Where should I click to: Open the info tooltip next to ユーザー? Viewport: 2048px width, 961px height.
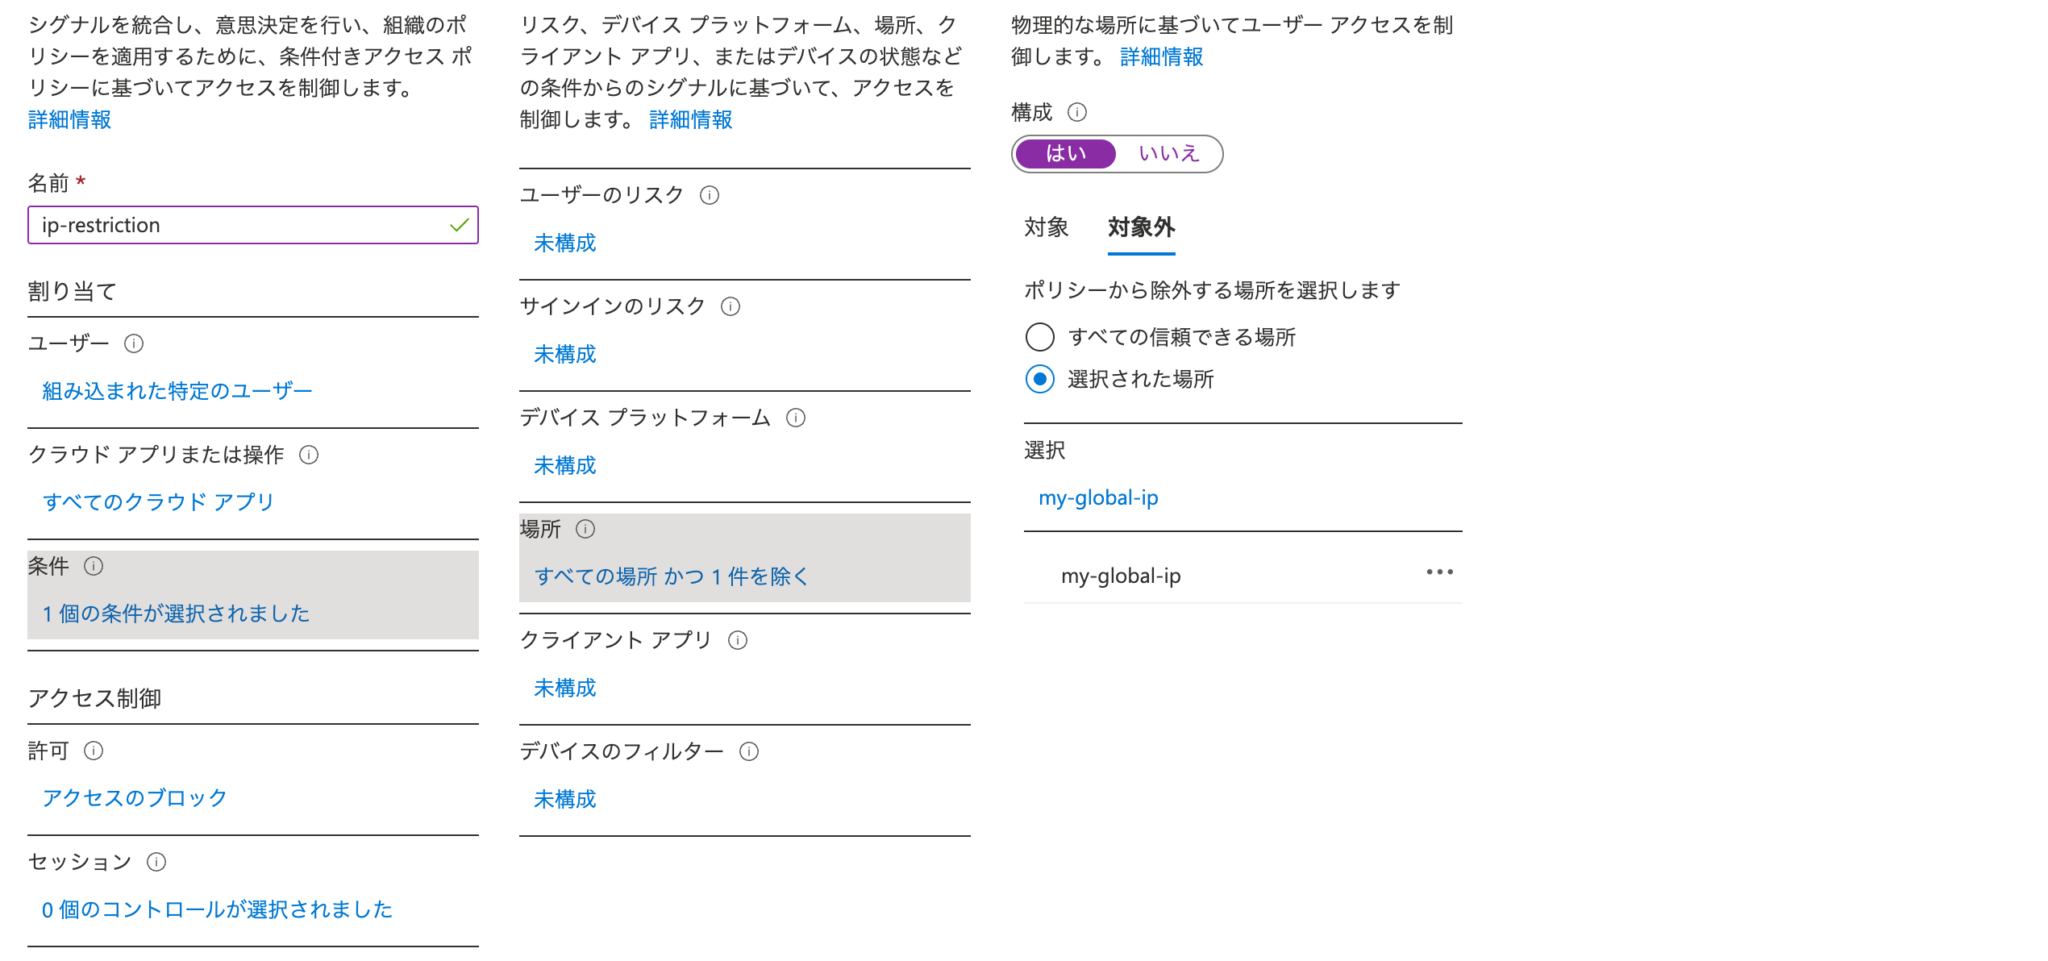(134, 343)
